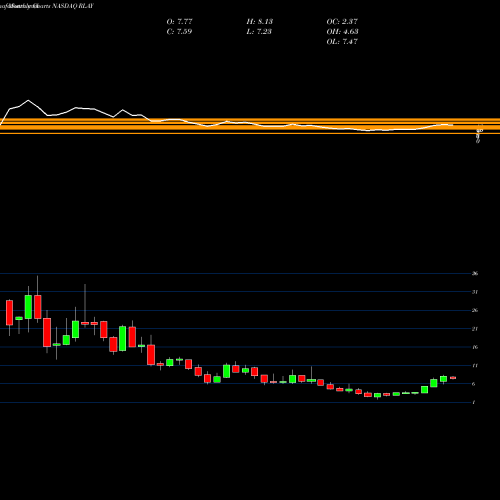The width and height of the screenshot is (500, 500).
Task: Click the NASDAQ RLAY chart title
Action: pos(72,6)
